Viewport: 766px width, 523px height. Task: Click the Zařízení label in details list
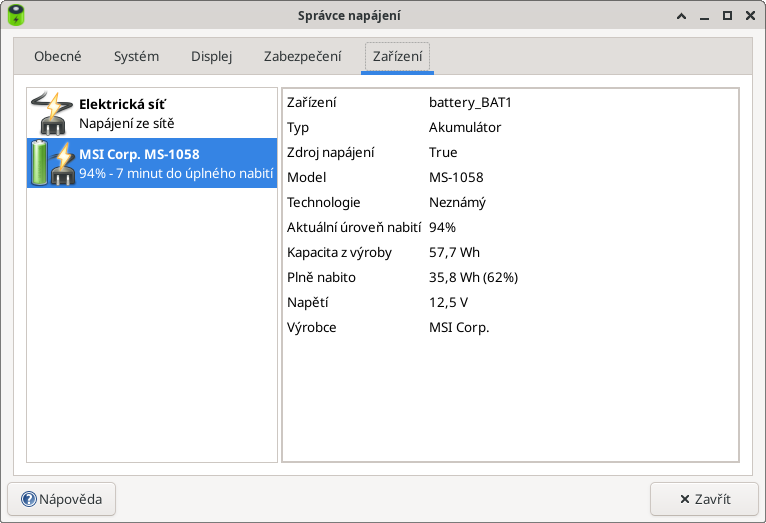[x=311, y=103]
